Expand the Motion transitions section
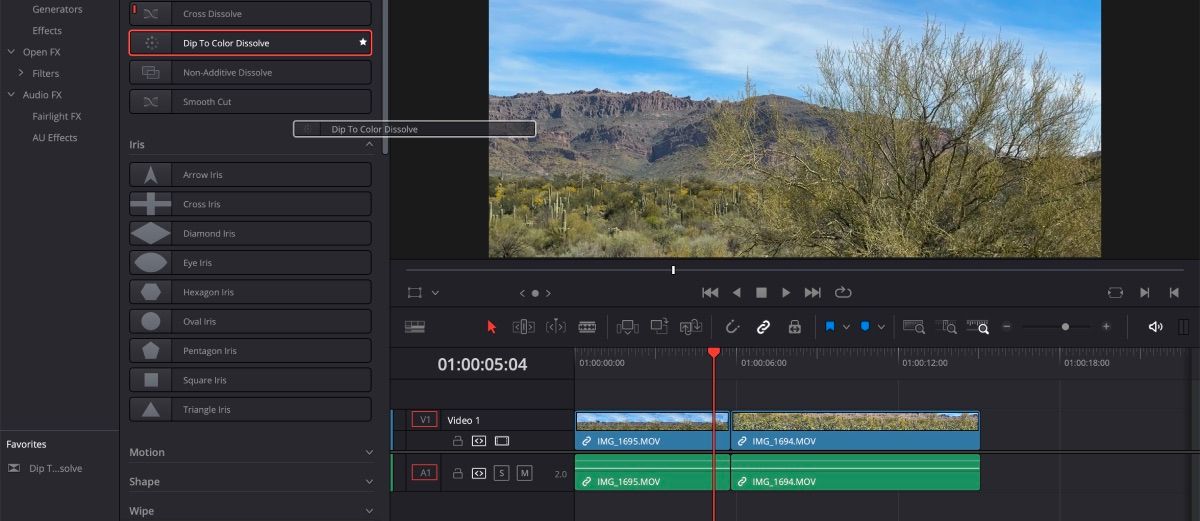The image size is (1200, 521). coord(250,453)
